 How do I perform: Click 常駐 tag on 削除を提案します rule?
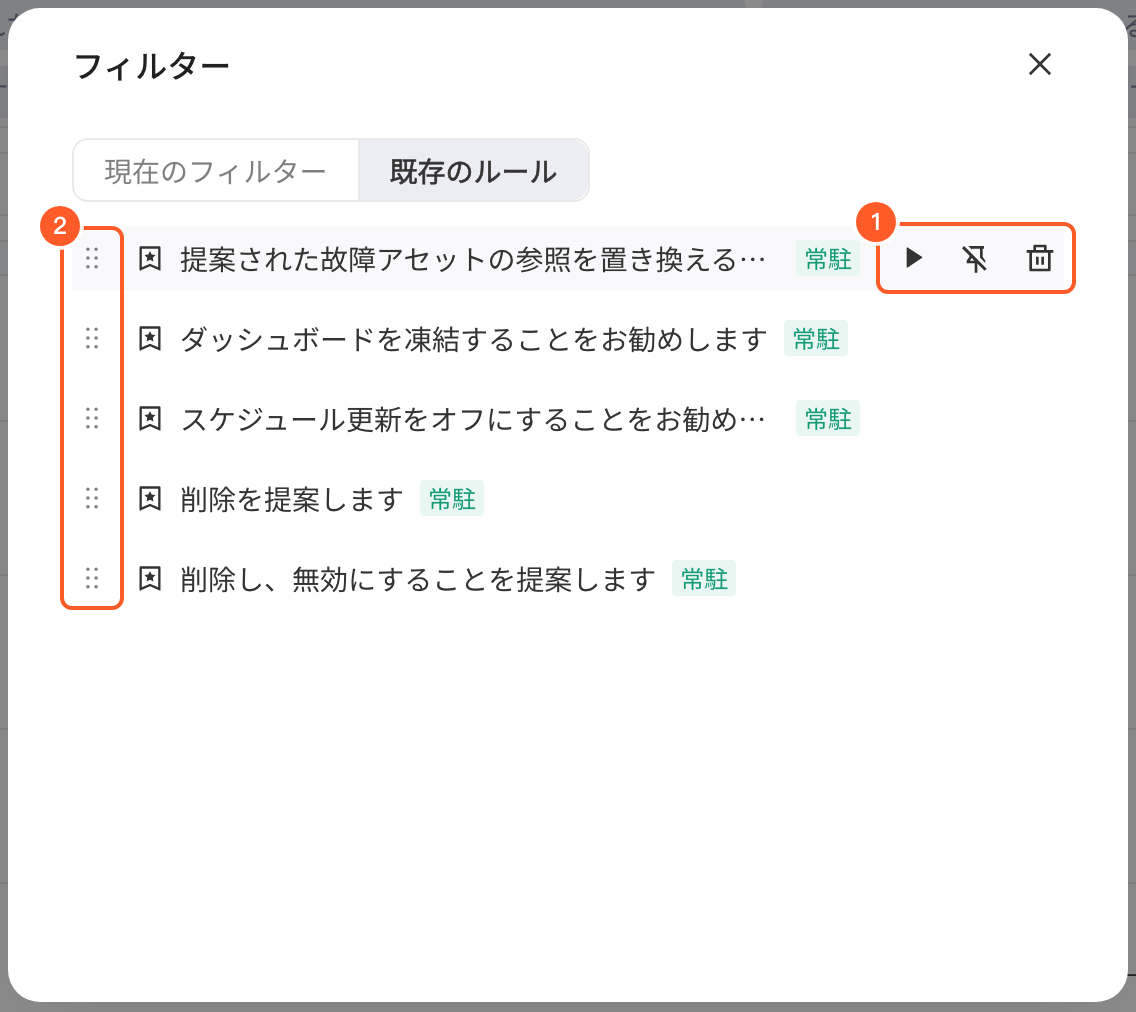[x=452, y=498]
